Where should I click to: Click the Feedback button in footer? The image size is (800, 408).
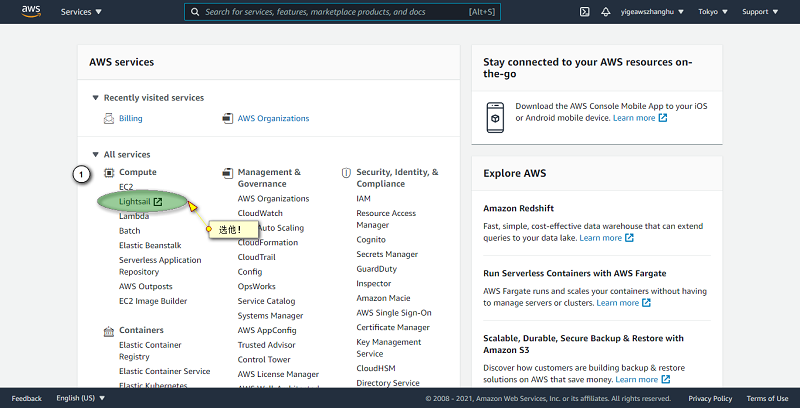tap(27, 398)
